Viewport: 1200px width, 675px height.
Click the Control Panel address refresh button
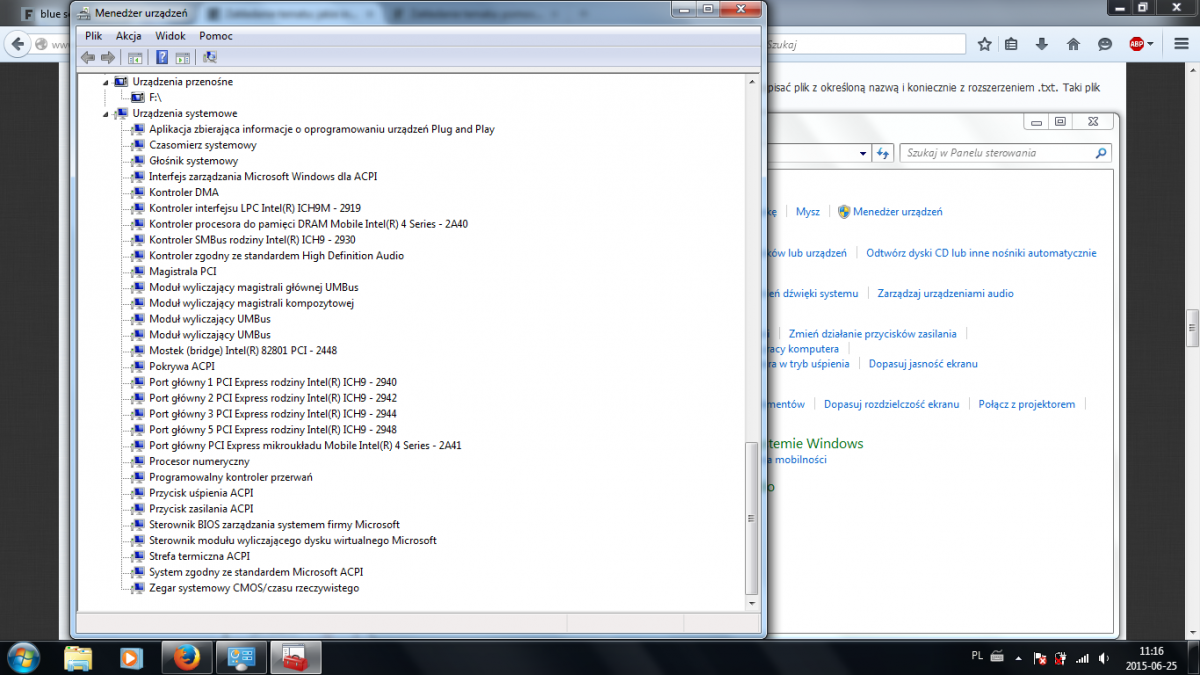click(x=883, y=153)
